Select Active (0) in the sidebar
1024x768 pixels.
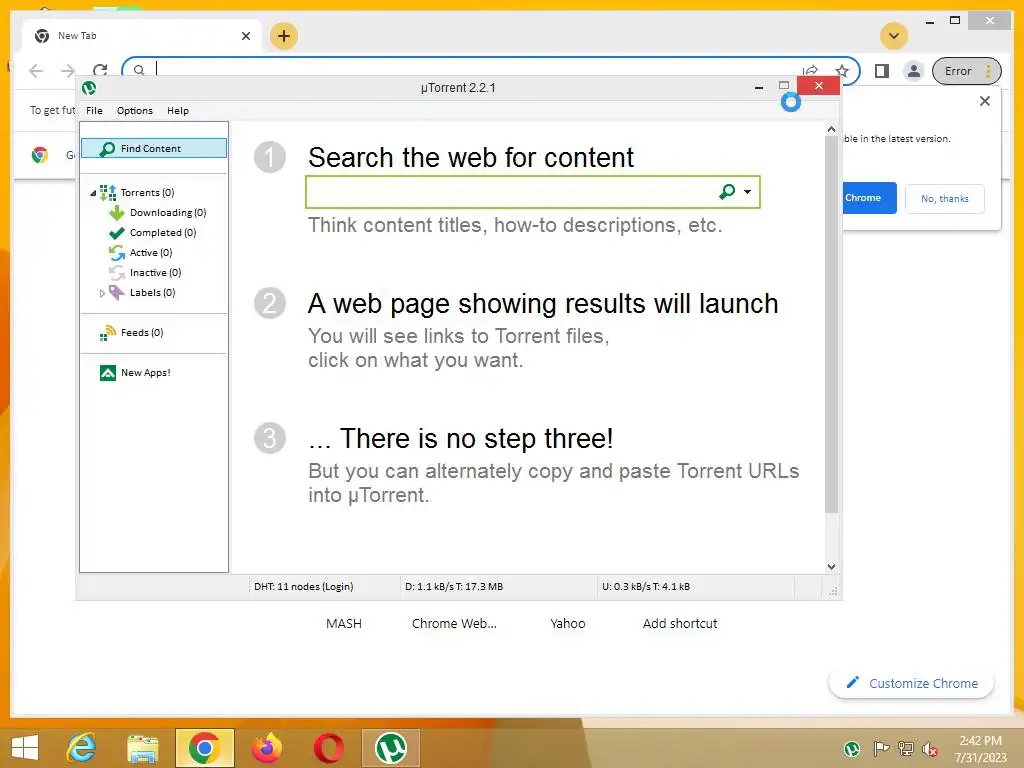pyautogui.click(x=151, y=253)
